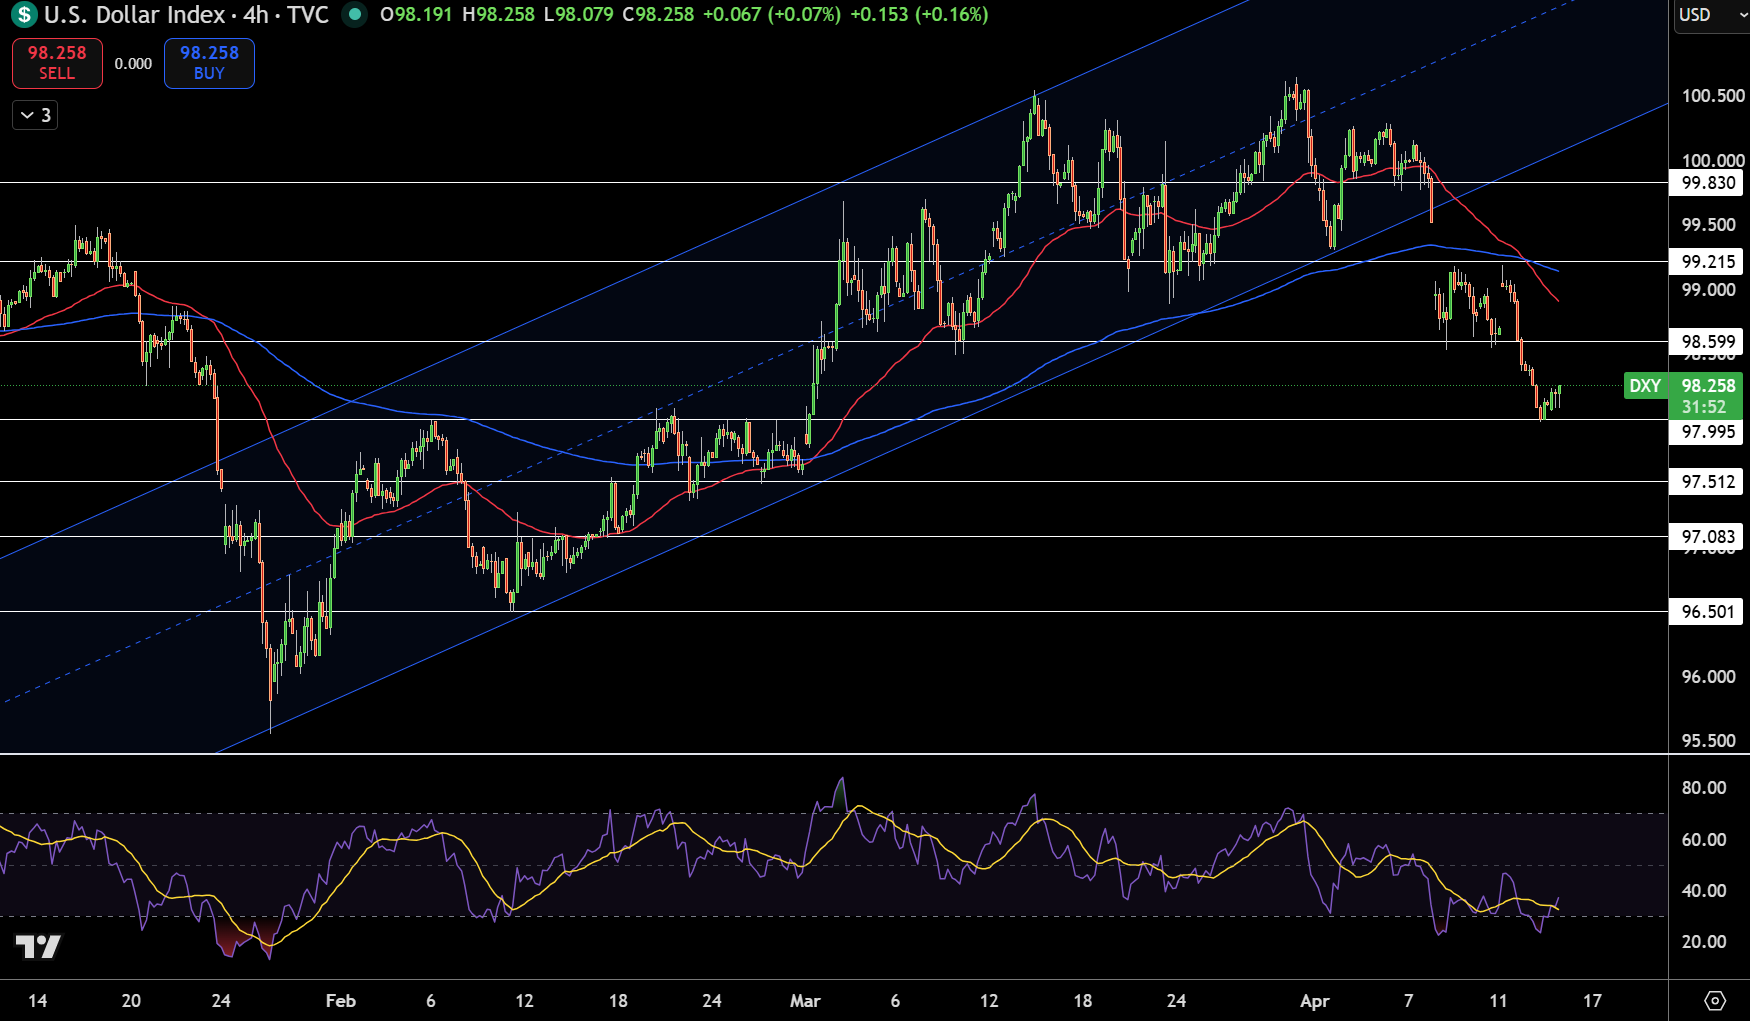Click the 20.00 RSI axis label
This screenshot has height=1021, width=1750.
click(1704, 942)
